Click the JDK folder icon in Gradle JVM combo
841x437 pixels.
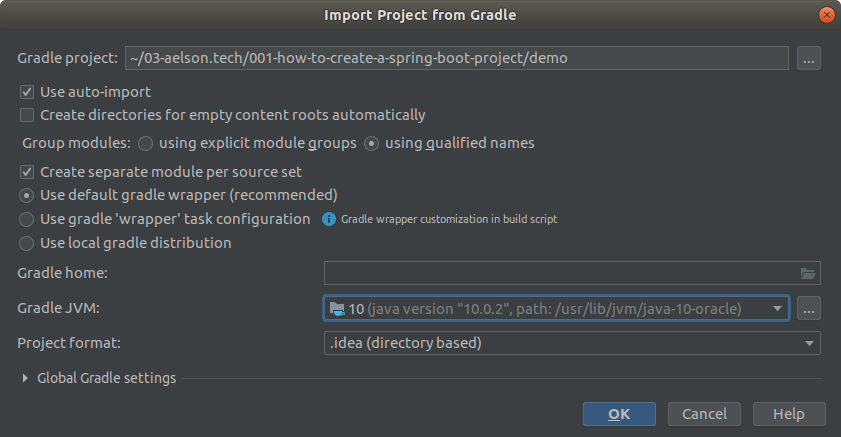[x=337, y=309]
